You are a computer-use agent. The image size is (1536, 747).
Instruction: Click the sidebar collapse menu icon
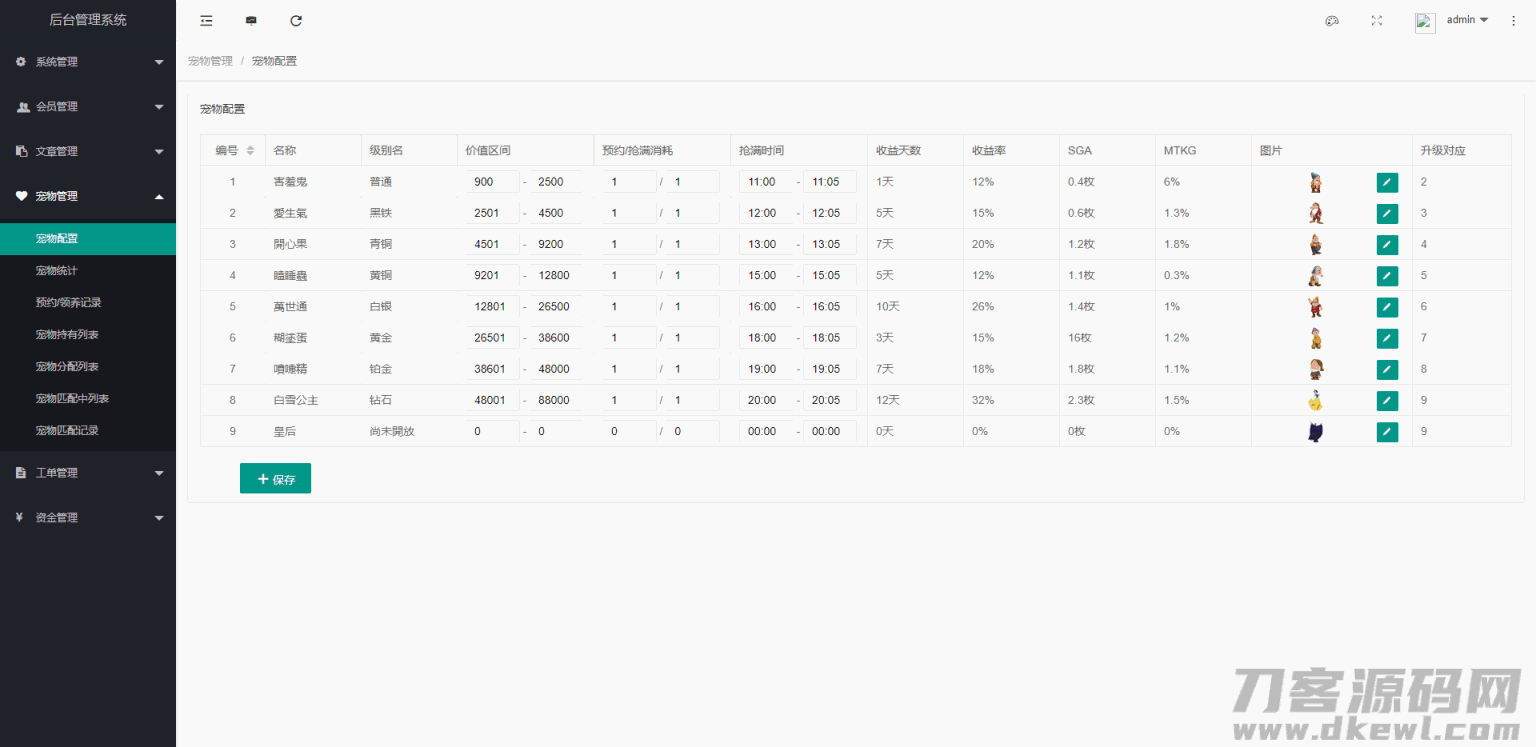pos(206,21)
